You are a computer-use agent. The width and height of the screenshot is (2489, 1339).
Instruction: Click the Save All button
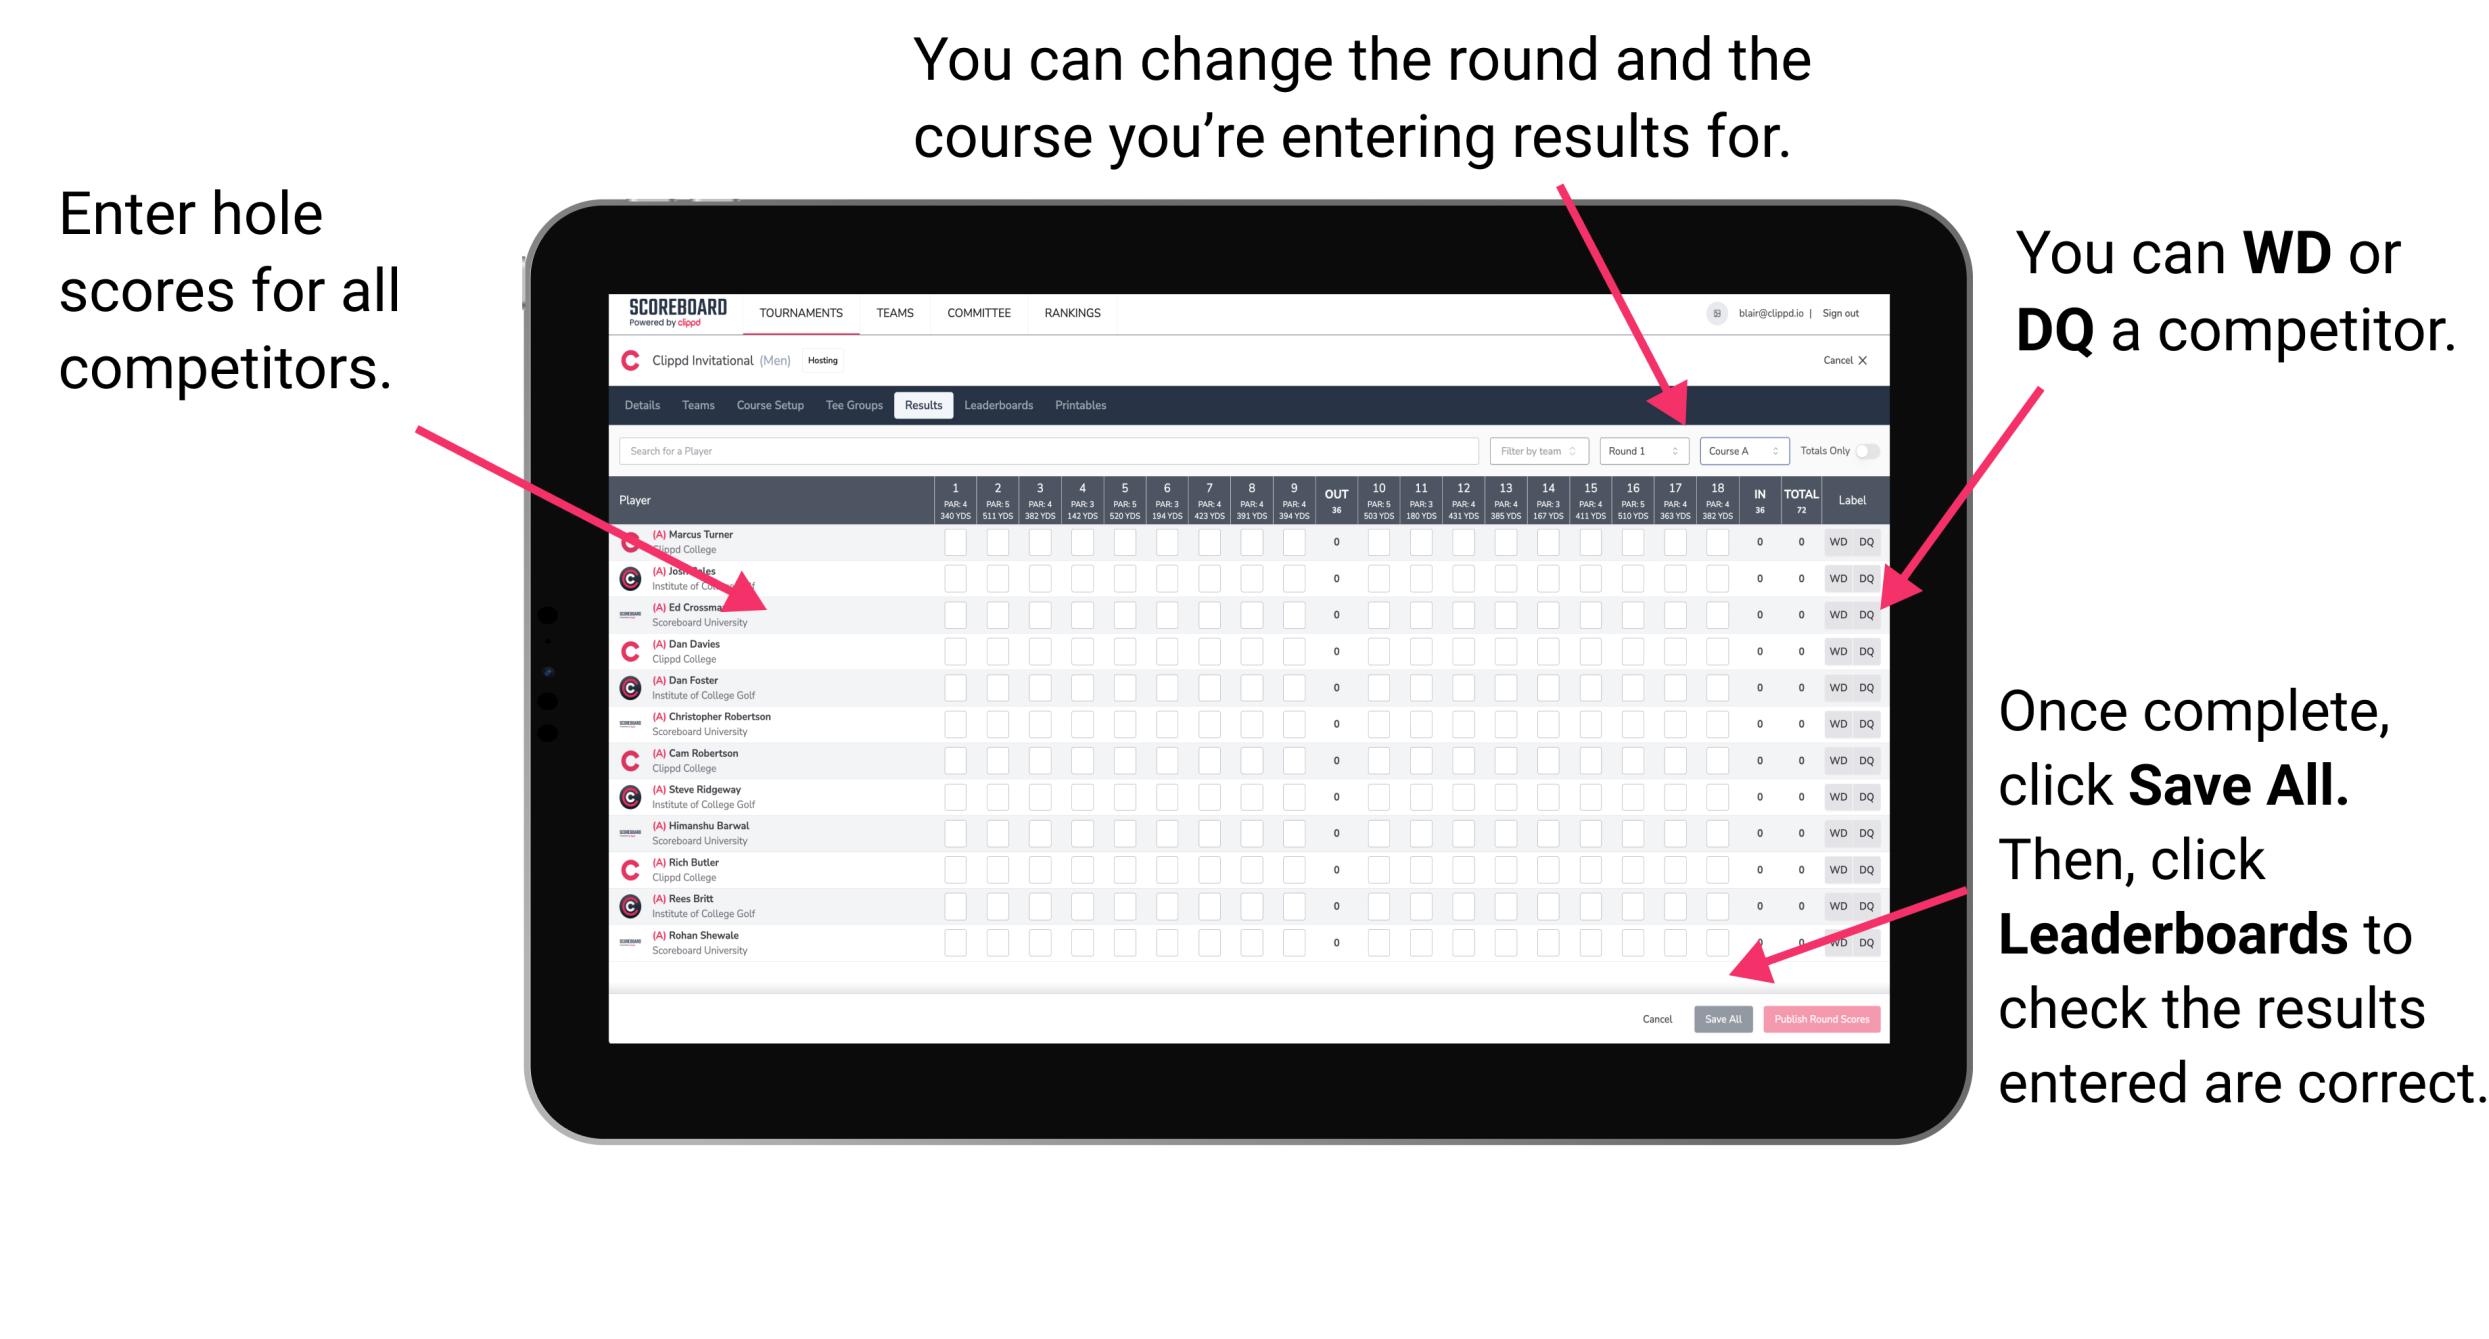pyautogui.click(x=1721, y=1017)
